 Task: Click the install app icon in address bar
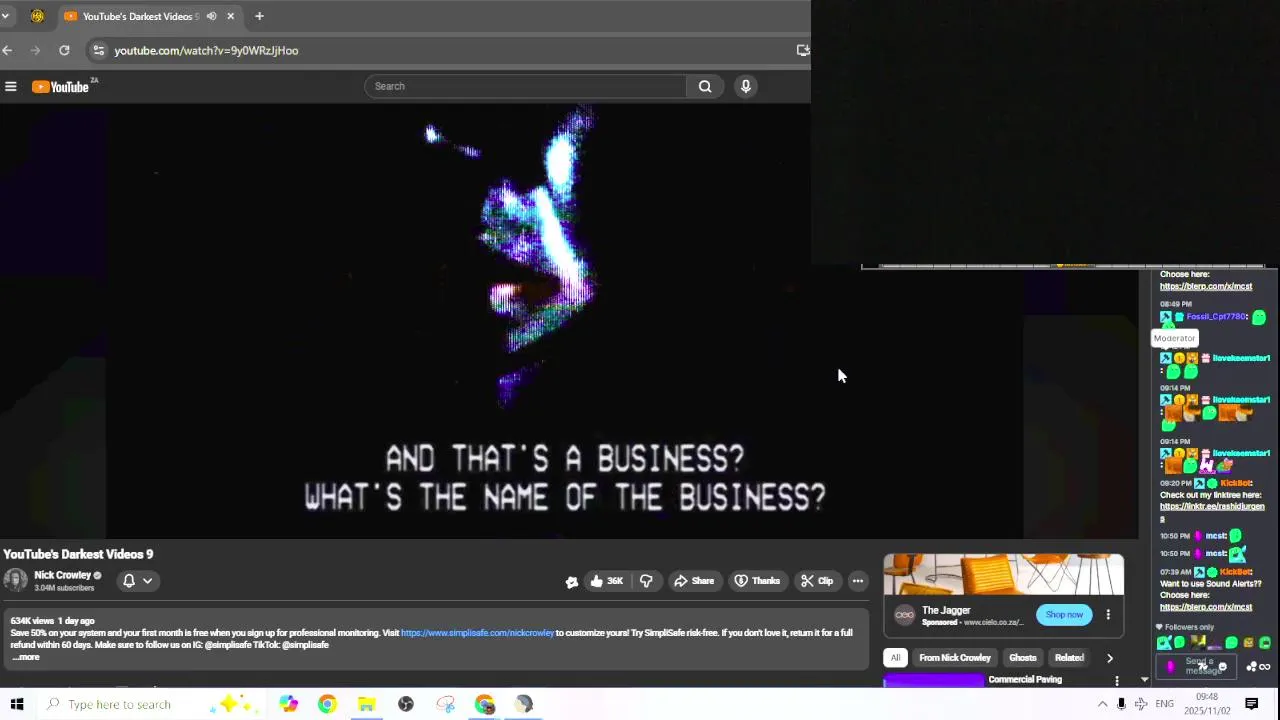point(802,50)
